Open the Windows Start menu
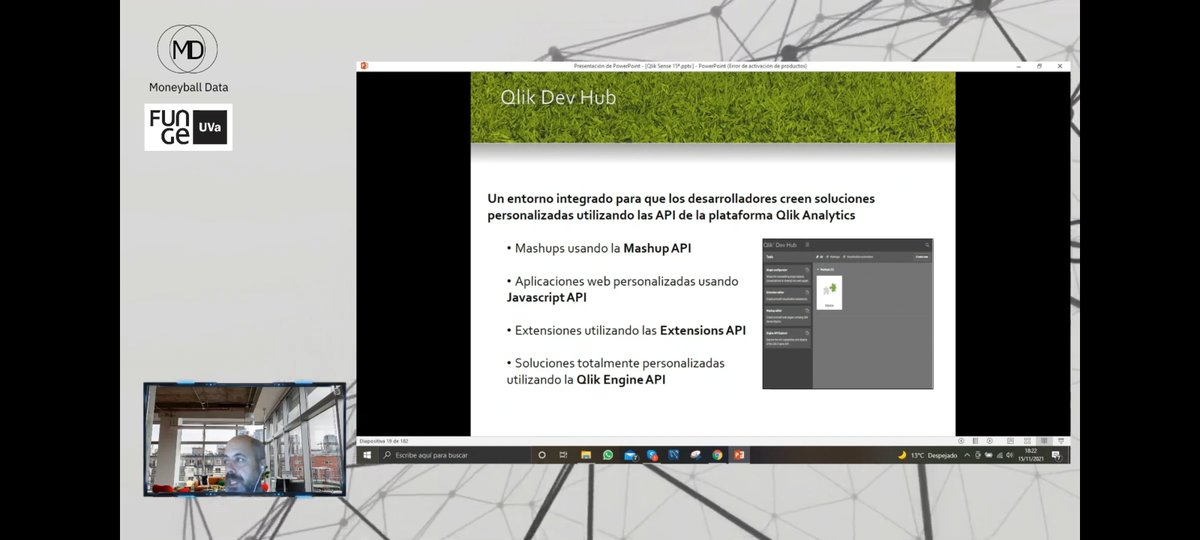The width and height of the screenshot is (1200, 540). (x=367, y=455)
